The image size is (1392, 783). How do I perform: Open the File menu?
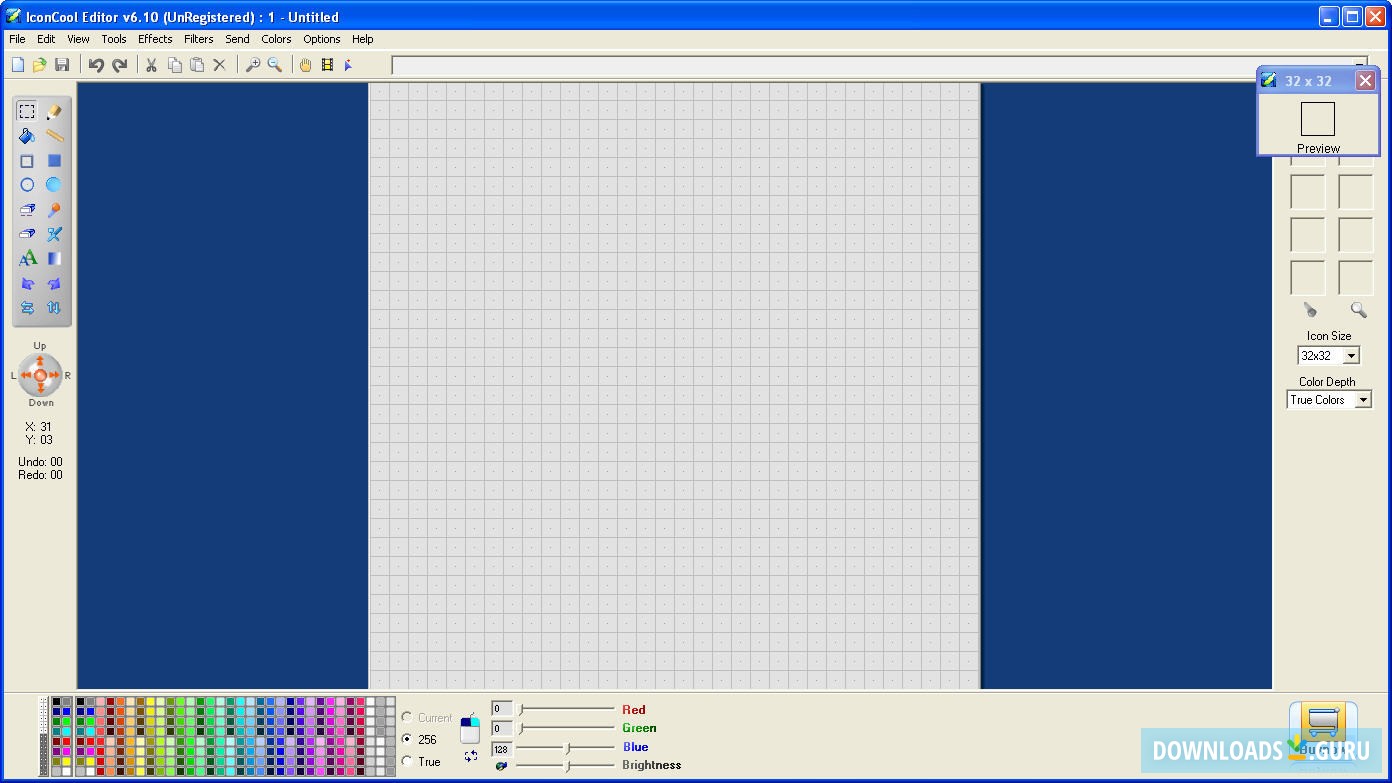tap(17, 39)
